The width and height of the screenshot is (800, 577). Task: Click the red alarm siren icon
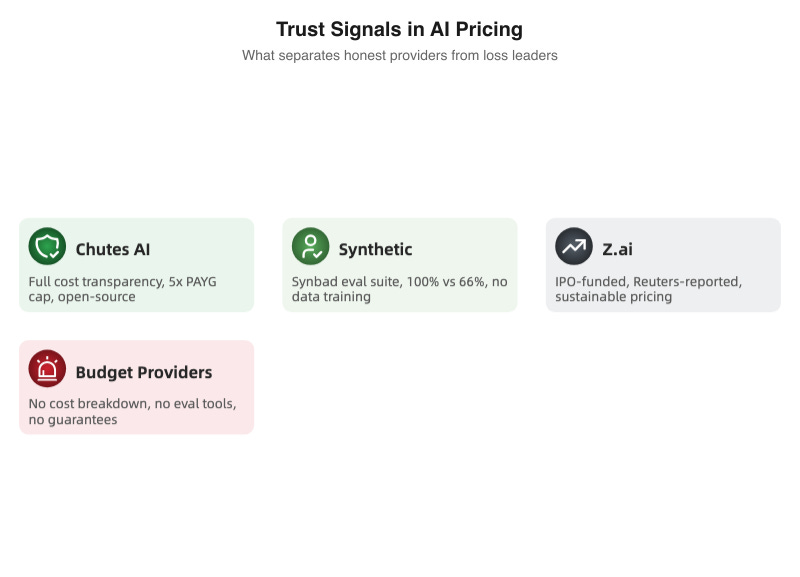pos(47,369)
